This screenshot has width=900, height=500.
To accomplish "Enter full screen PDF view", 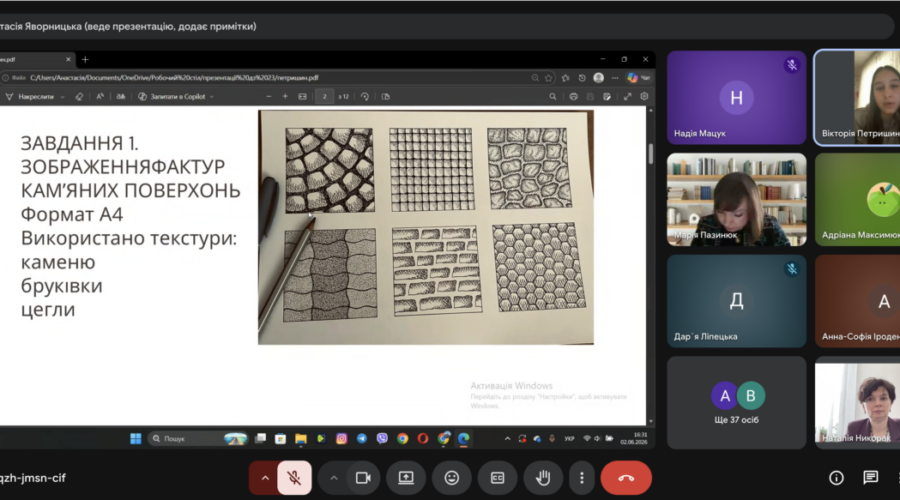I will 627,96.
